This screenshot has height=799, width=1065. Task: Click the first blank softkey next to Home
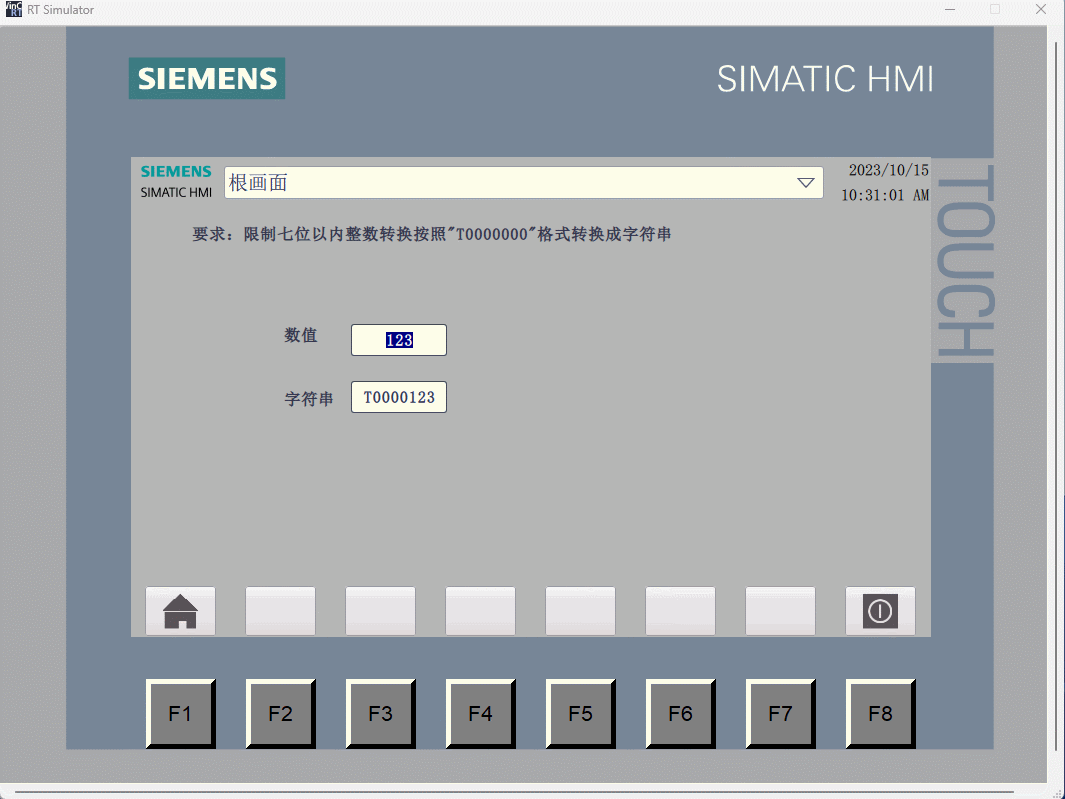coord(280,611)
